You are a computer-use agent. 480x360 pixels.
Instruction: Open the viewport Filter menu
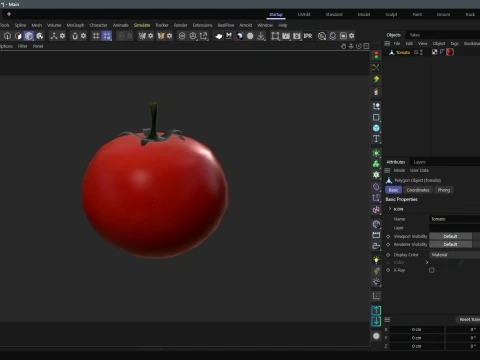[22, 46]
